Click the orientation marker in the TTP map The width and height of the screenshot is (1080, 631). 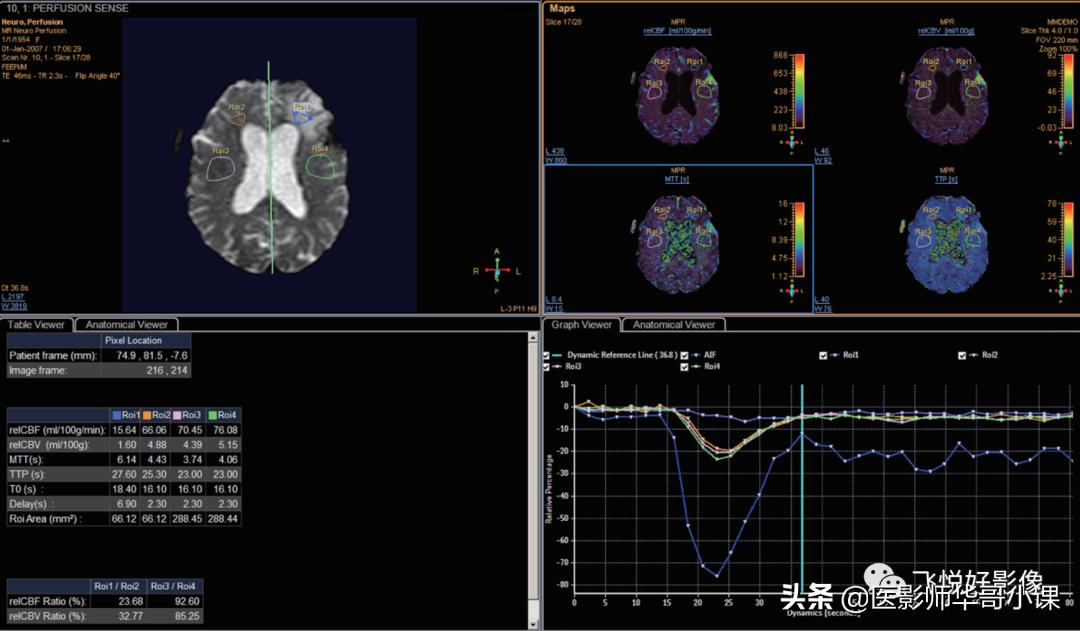(x=1063, y=291)
